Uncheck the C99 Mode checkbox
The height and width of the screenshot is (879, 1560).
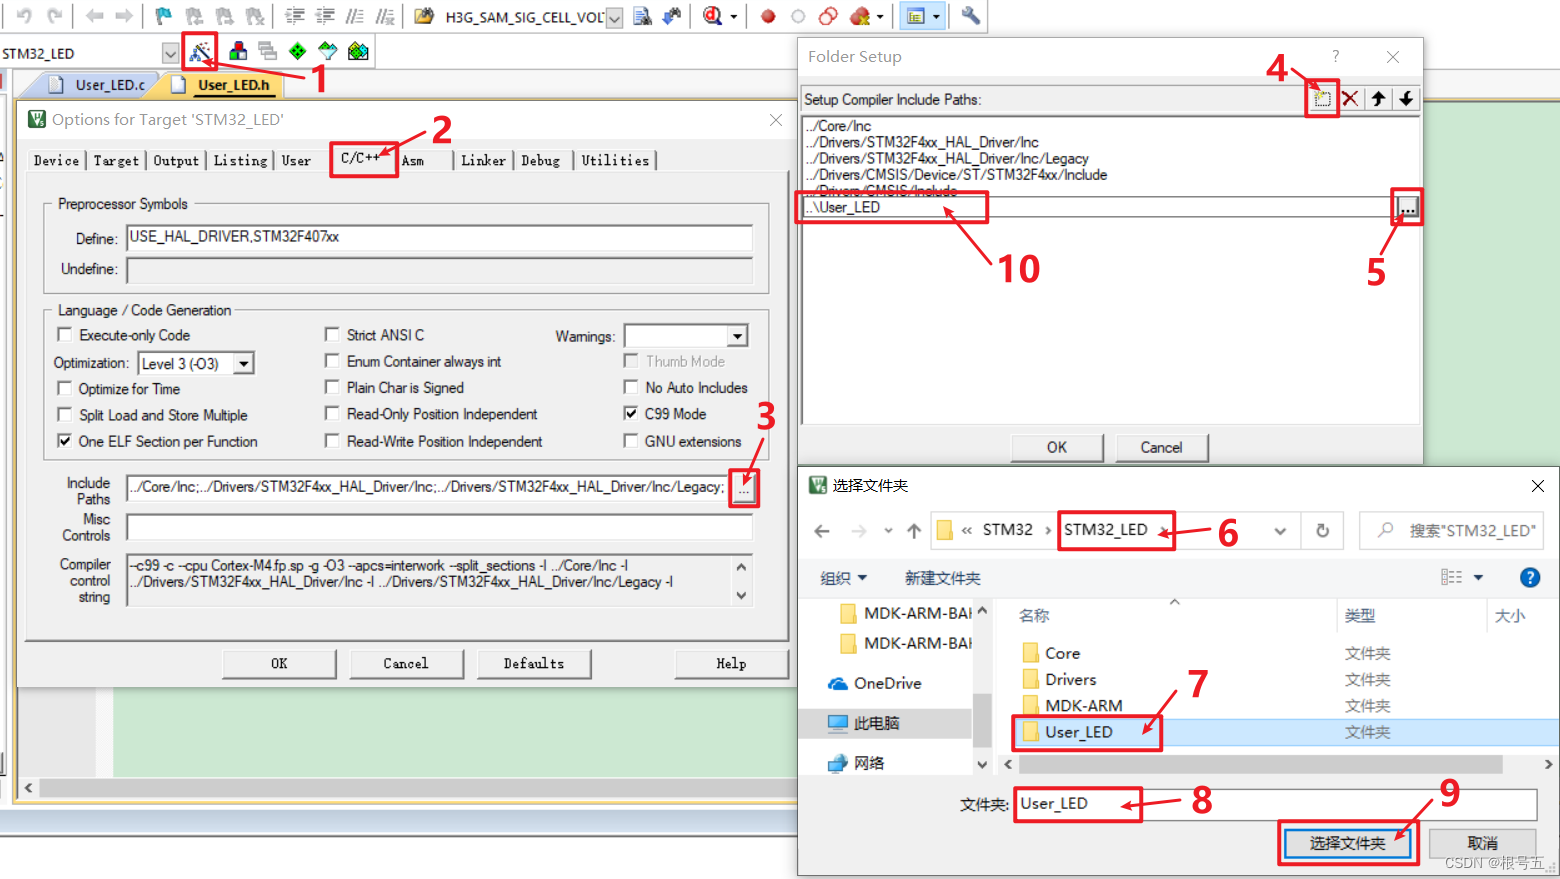pos(631,413)
